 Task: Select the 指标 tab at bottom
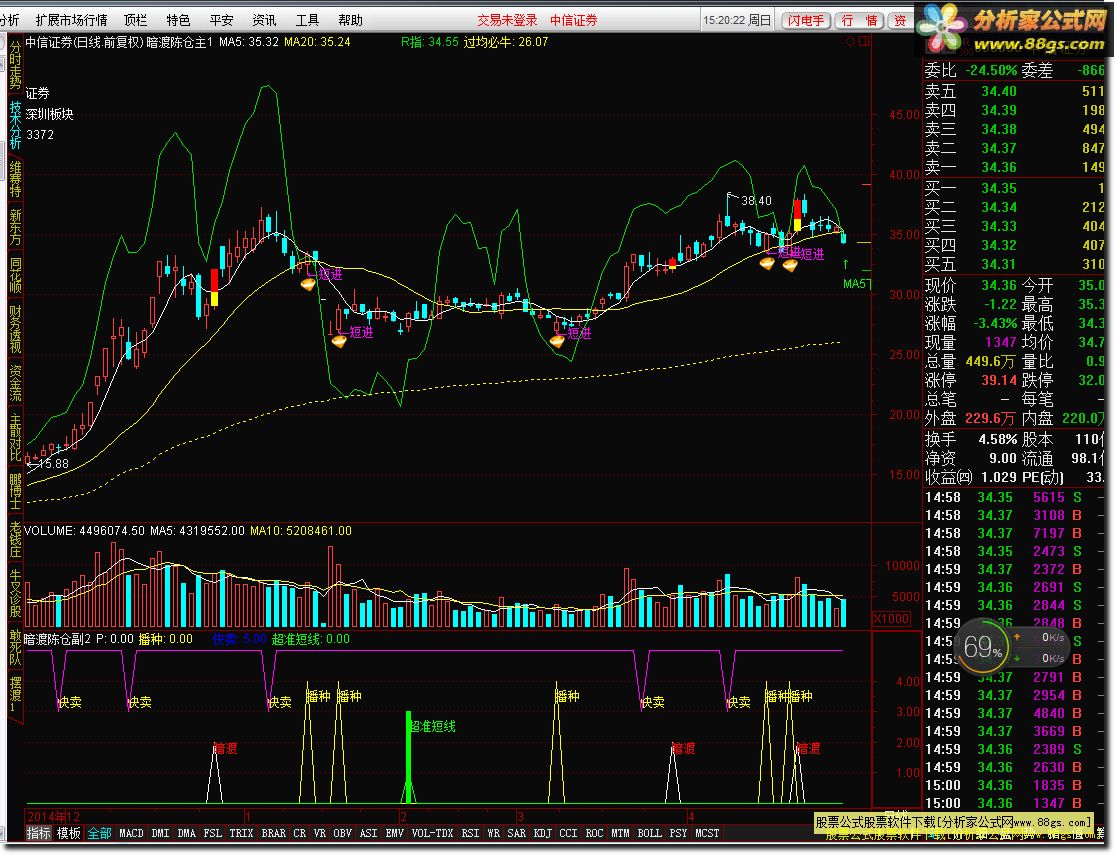pyautogui.click(x=38, y=833)
